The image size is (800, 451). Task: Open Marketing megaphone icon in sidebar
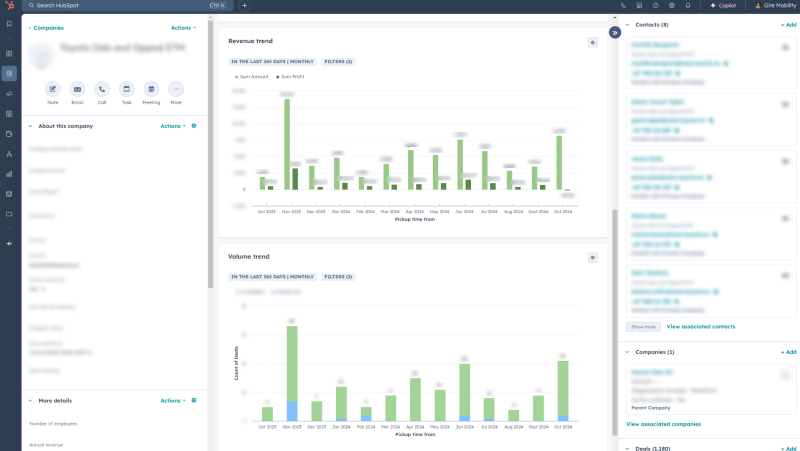pos(9,94)
